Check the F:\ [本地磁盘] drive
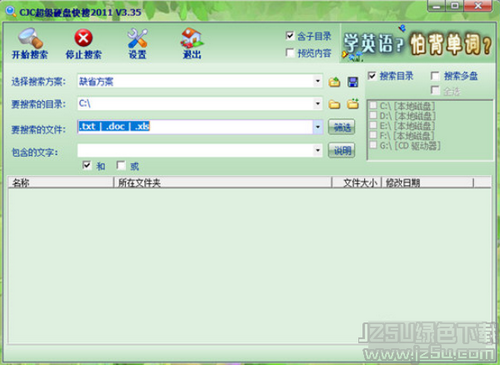Screen dimensions: 500x365 373,135
